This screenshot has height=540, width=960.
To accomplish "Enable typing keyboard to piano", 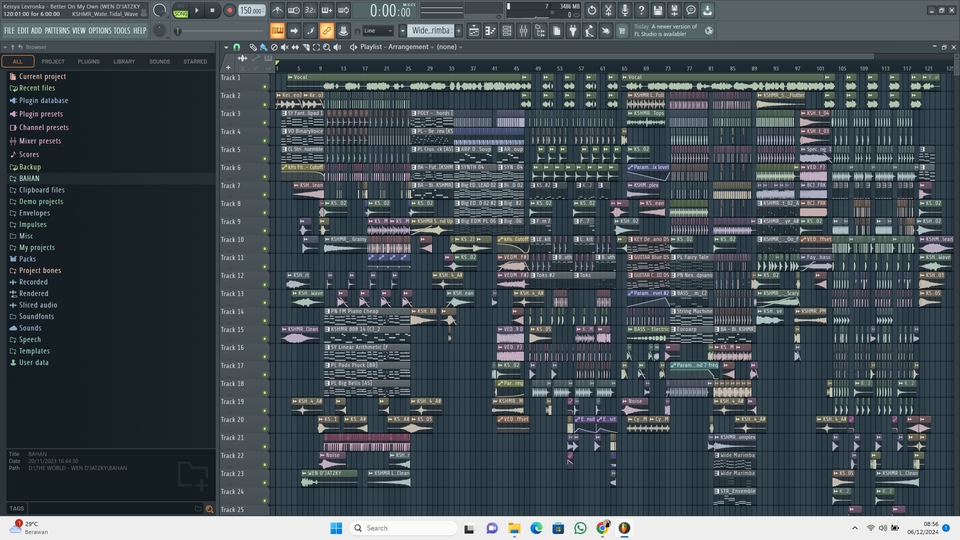I will (x=277, y=31).
